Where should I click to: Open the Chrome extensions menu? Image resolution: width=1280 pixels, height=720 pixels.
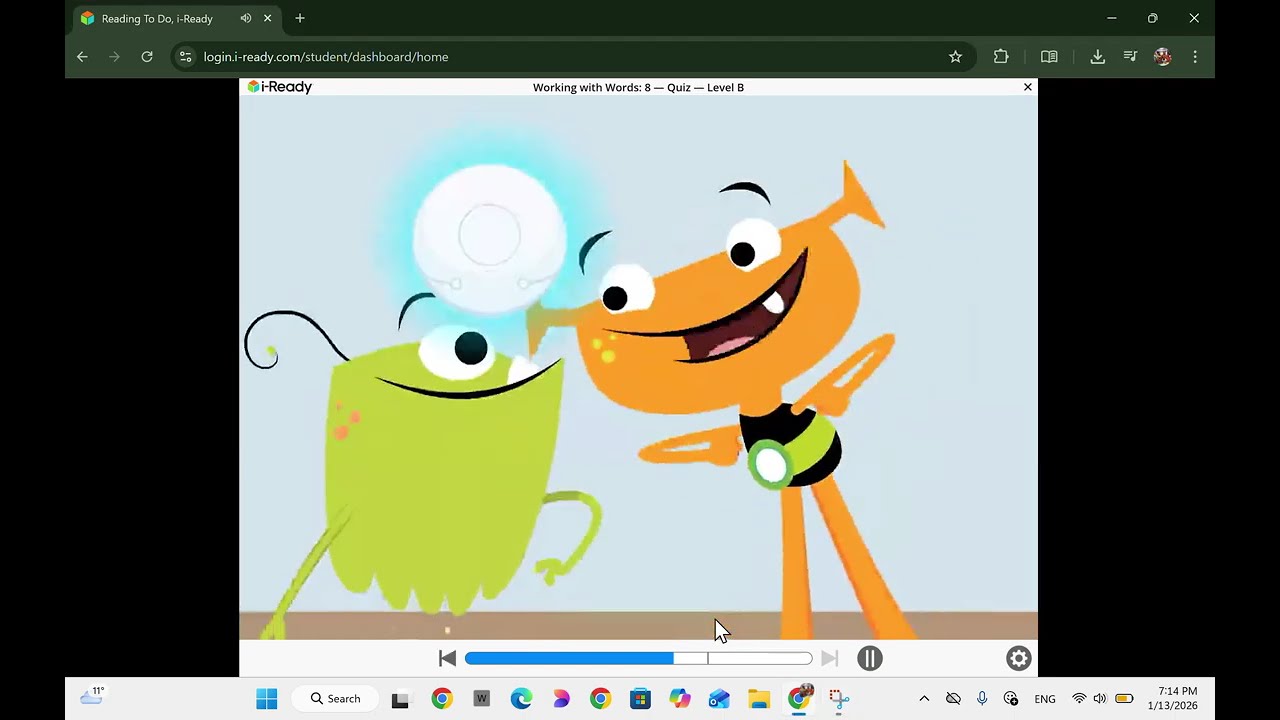tap(1001, 57)
